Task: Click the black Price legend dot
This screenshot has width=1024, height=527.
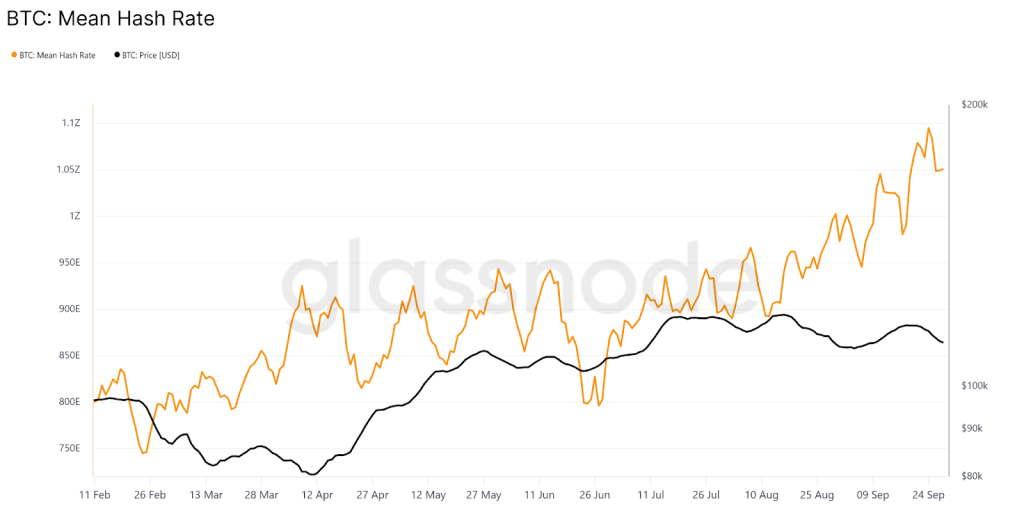Action: [117, 55]
